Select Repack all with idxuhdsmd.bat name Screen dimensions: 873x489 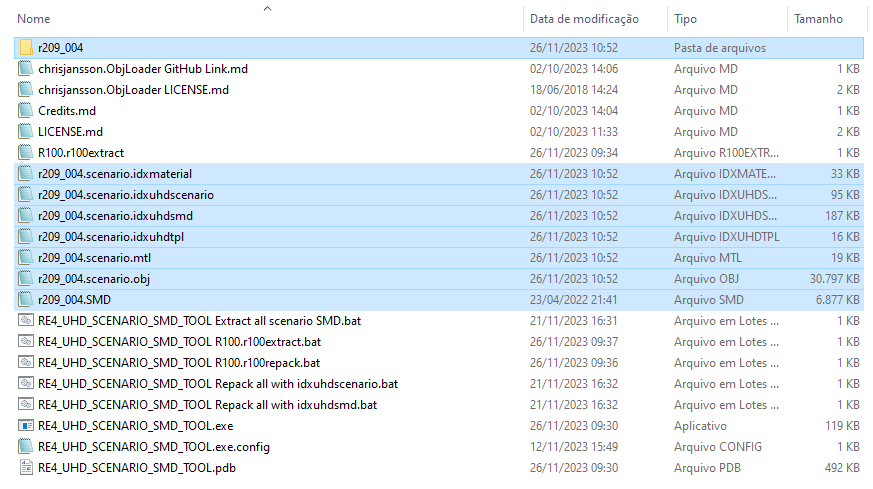pyautogui.click(x=208, y=405)
